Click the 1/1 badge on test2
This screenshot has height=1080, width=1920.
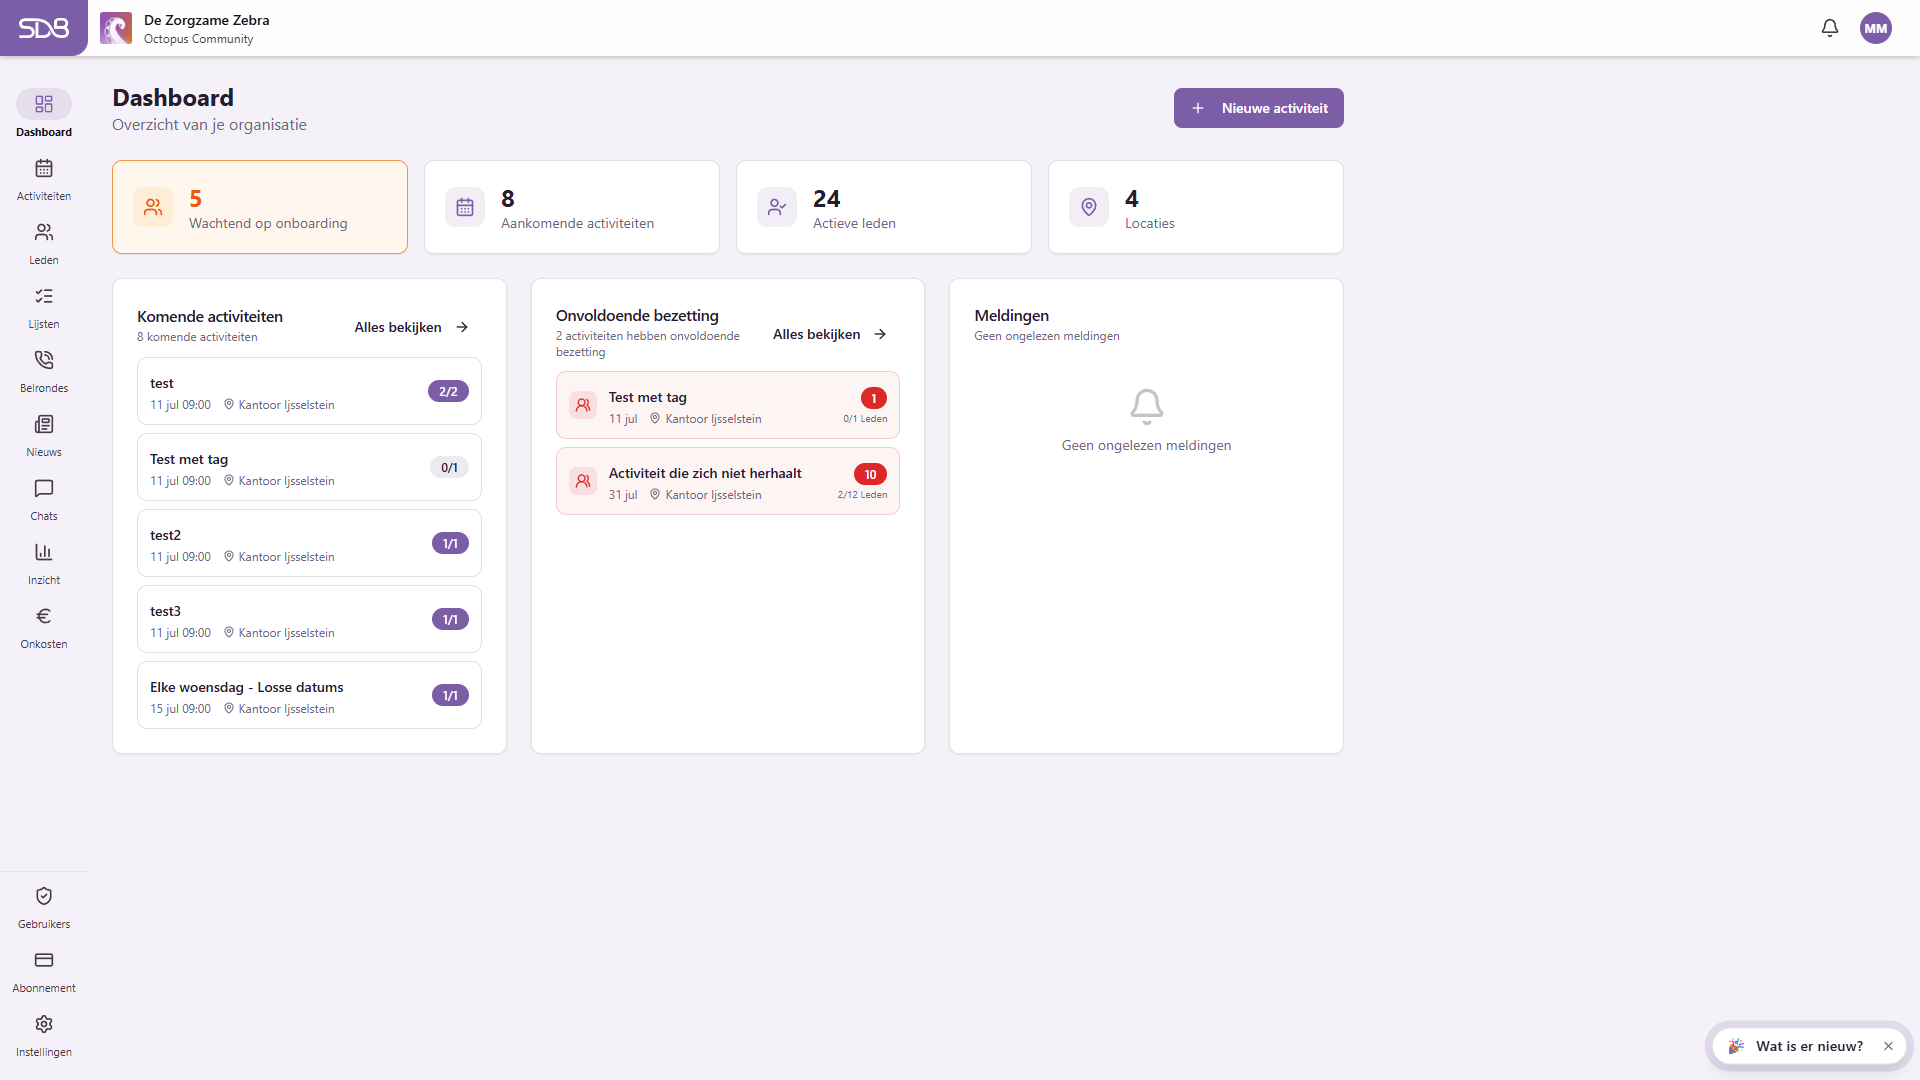450,543
